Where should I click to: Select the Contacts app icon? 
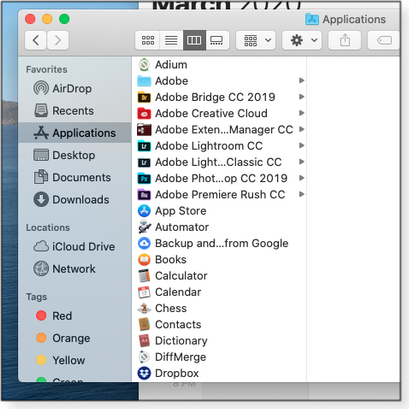coord(144,325)
